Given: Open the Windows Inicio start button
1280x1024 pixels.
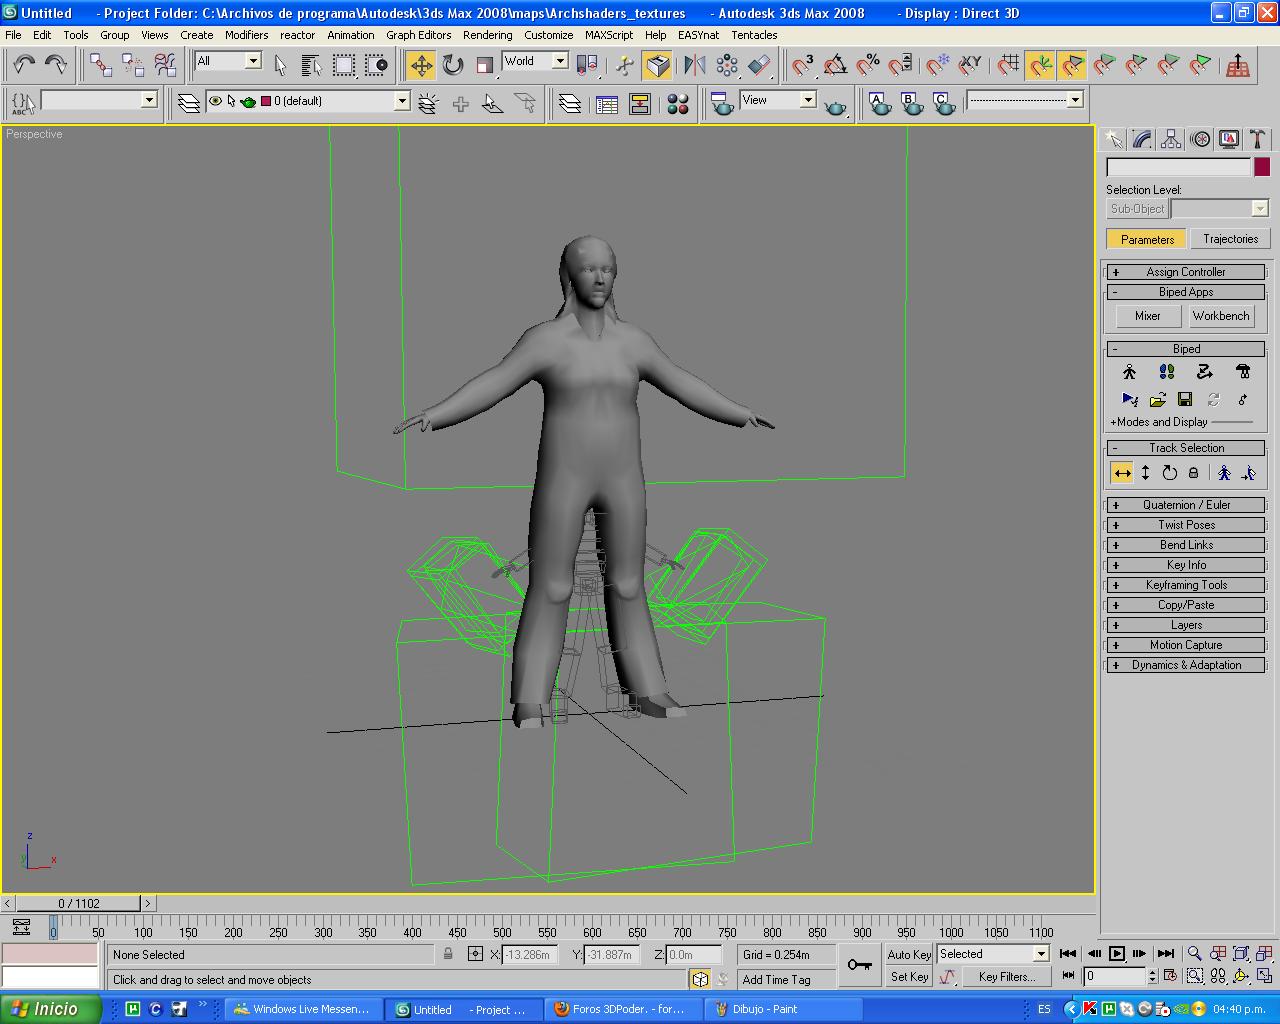Looking at the screenshot, I should point(51,1009).
